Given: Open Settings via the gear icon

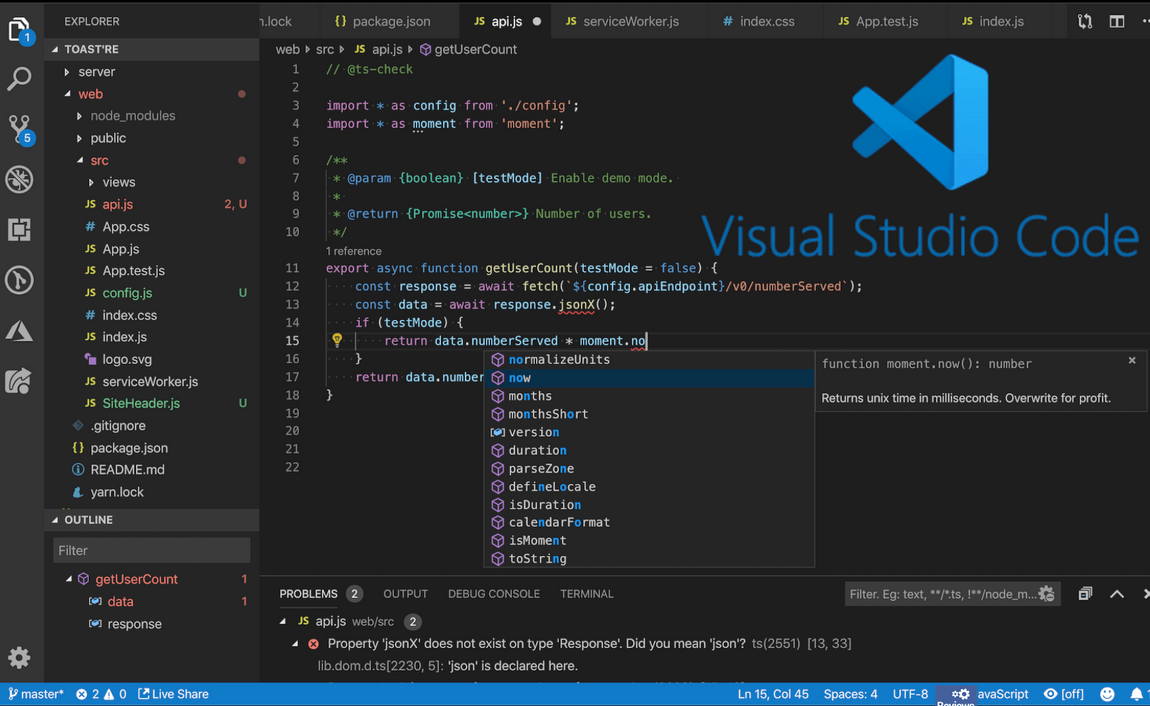Looking at the screenshot, I should tap(21, 657).
